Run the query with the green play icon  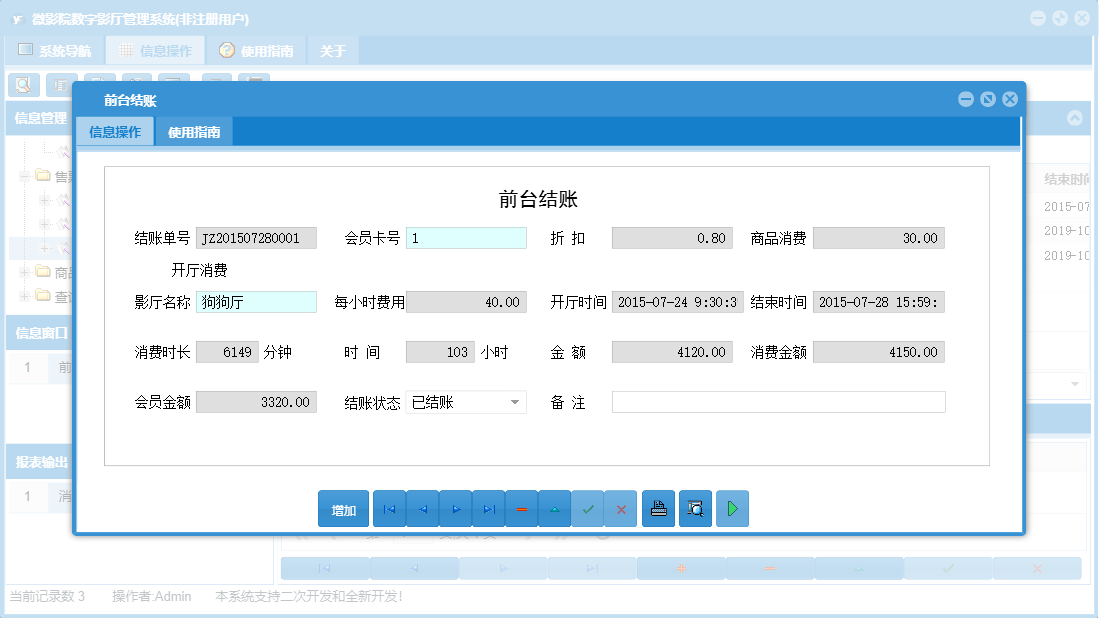732,508
